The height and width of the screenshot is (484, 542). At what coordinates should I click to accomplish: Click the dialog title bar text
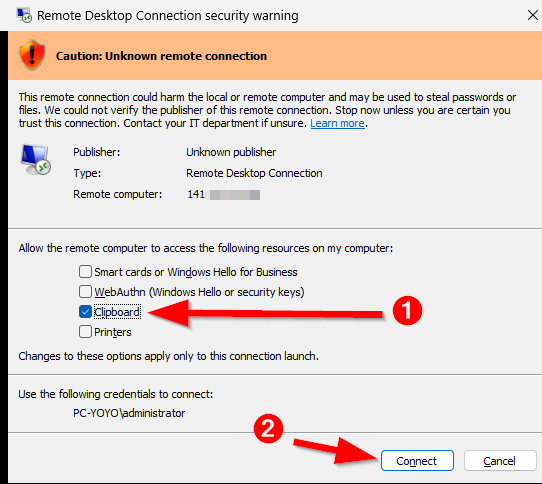(x=168, y=16)
